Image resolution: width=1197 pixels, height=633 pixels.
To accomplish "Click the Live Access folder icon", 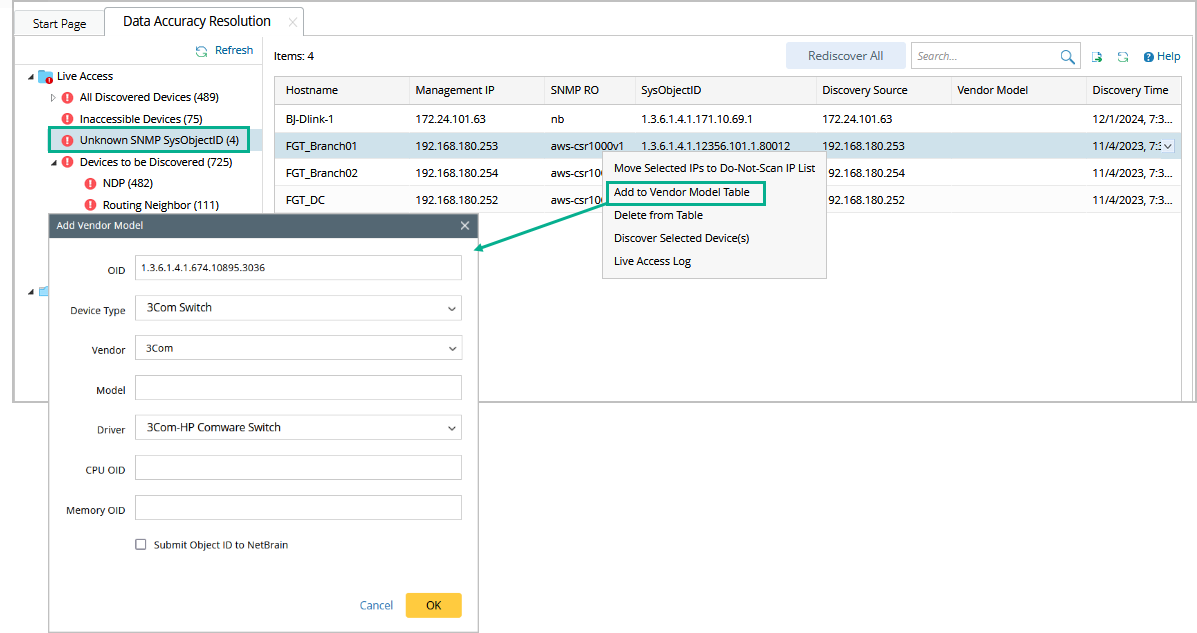I will click(x=45, y=76).
